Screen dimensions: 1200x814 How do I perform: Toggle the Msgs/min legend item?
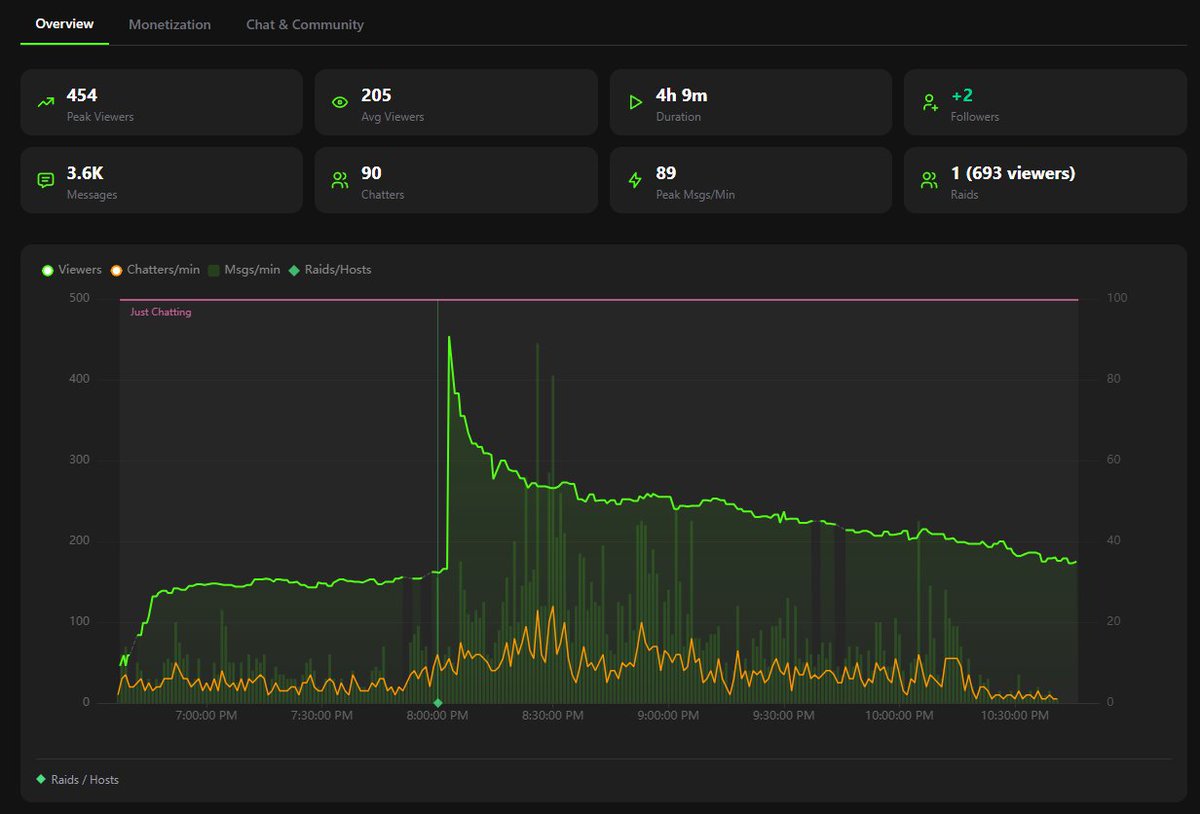click(x=244, y=270)
